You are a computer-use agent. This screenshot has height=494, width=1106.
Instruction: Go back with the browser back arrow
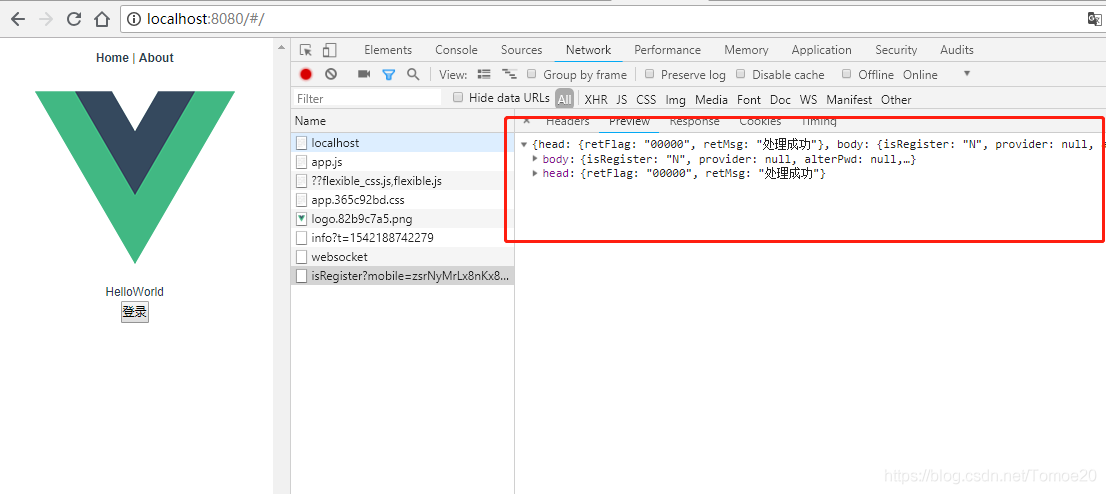click(18, 19)
